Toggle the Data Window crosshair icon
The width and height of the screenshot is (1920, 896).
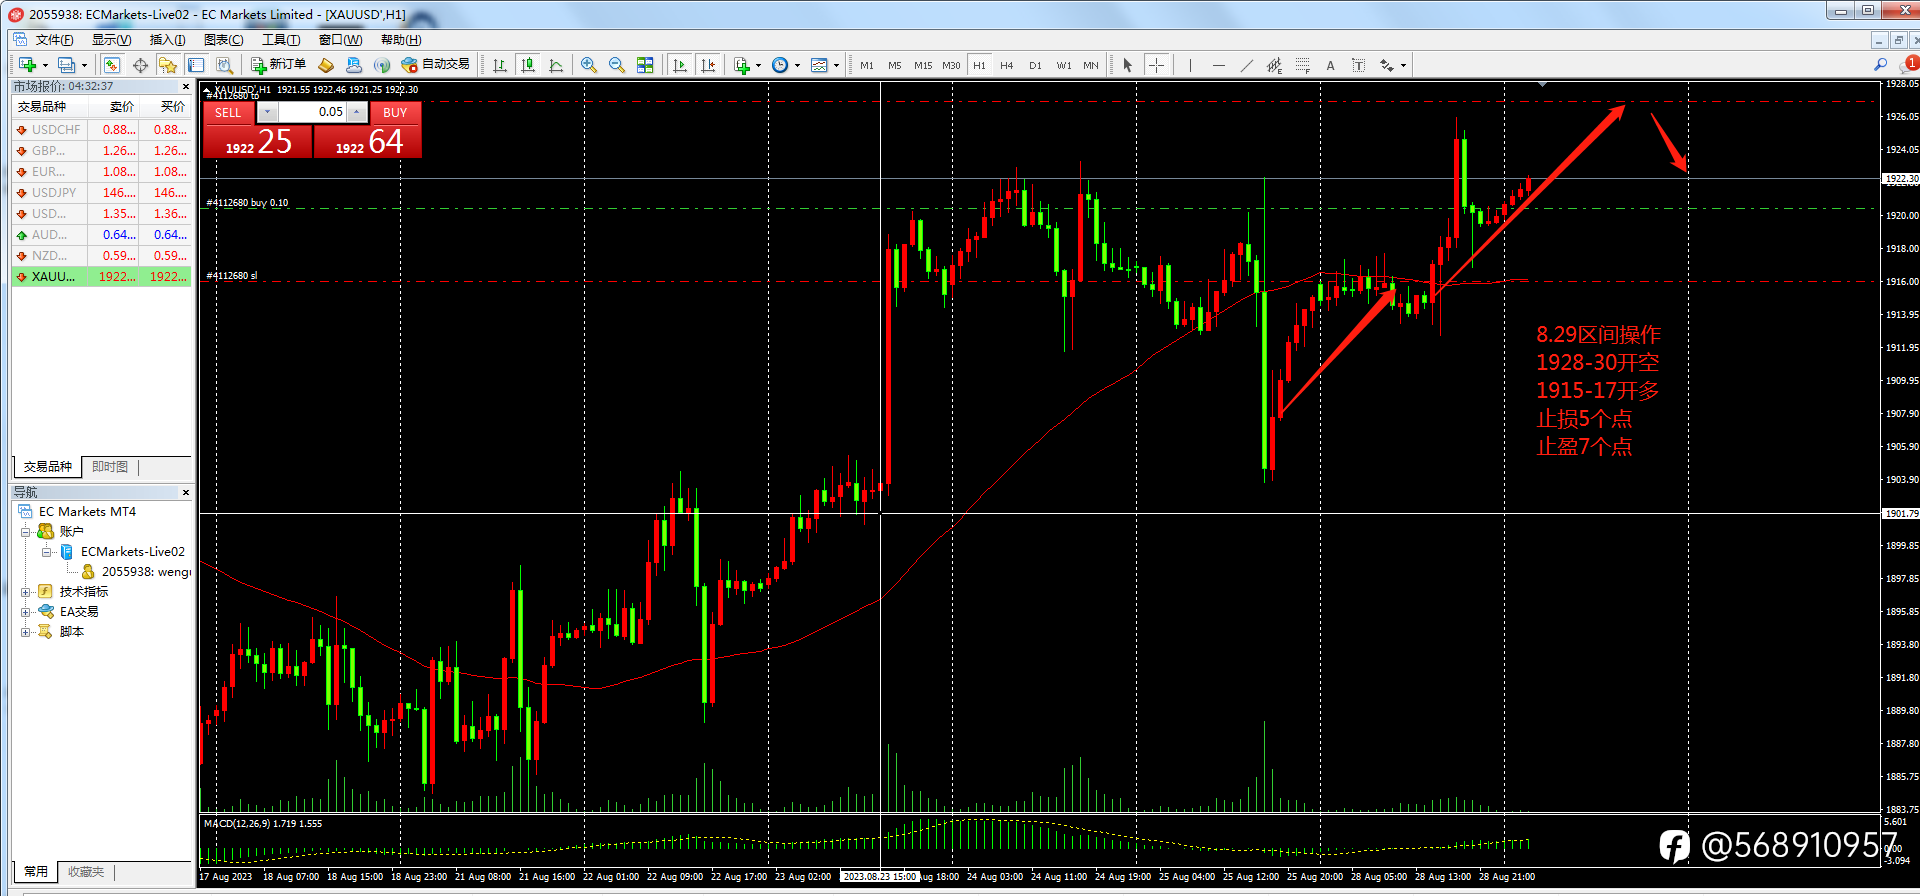140,65
